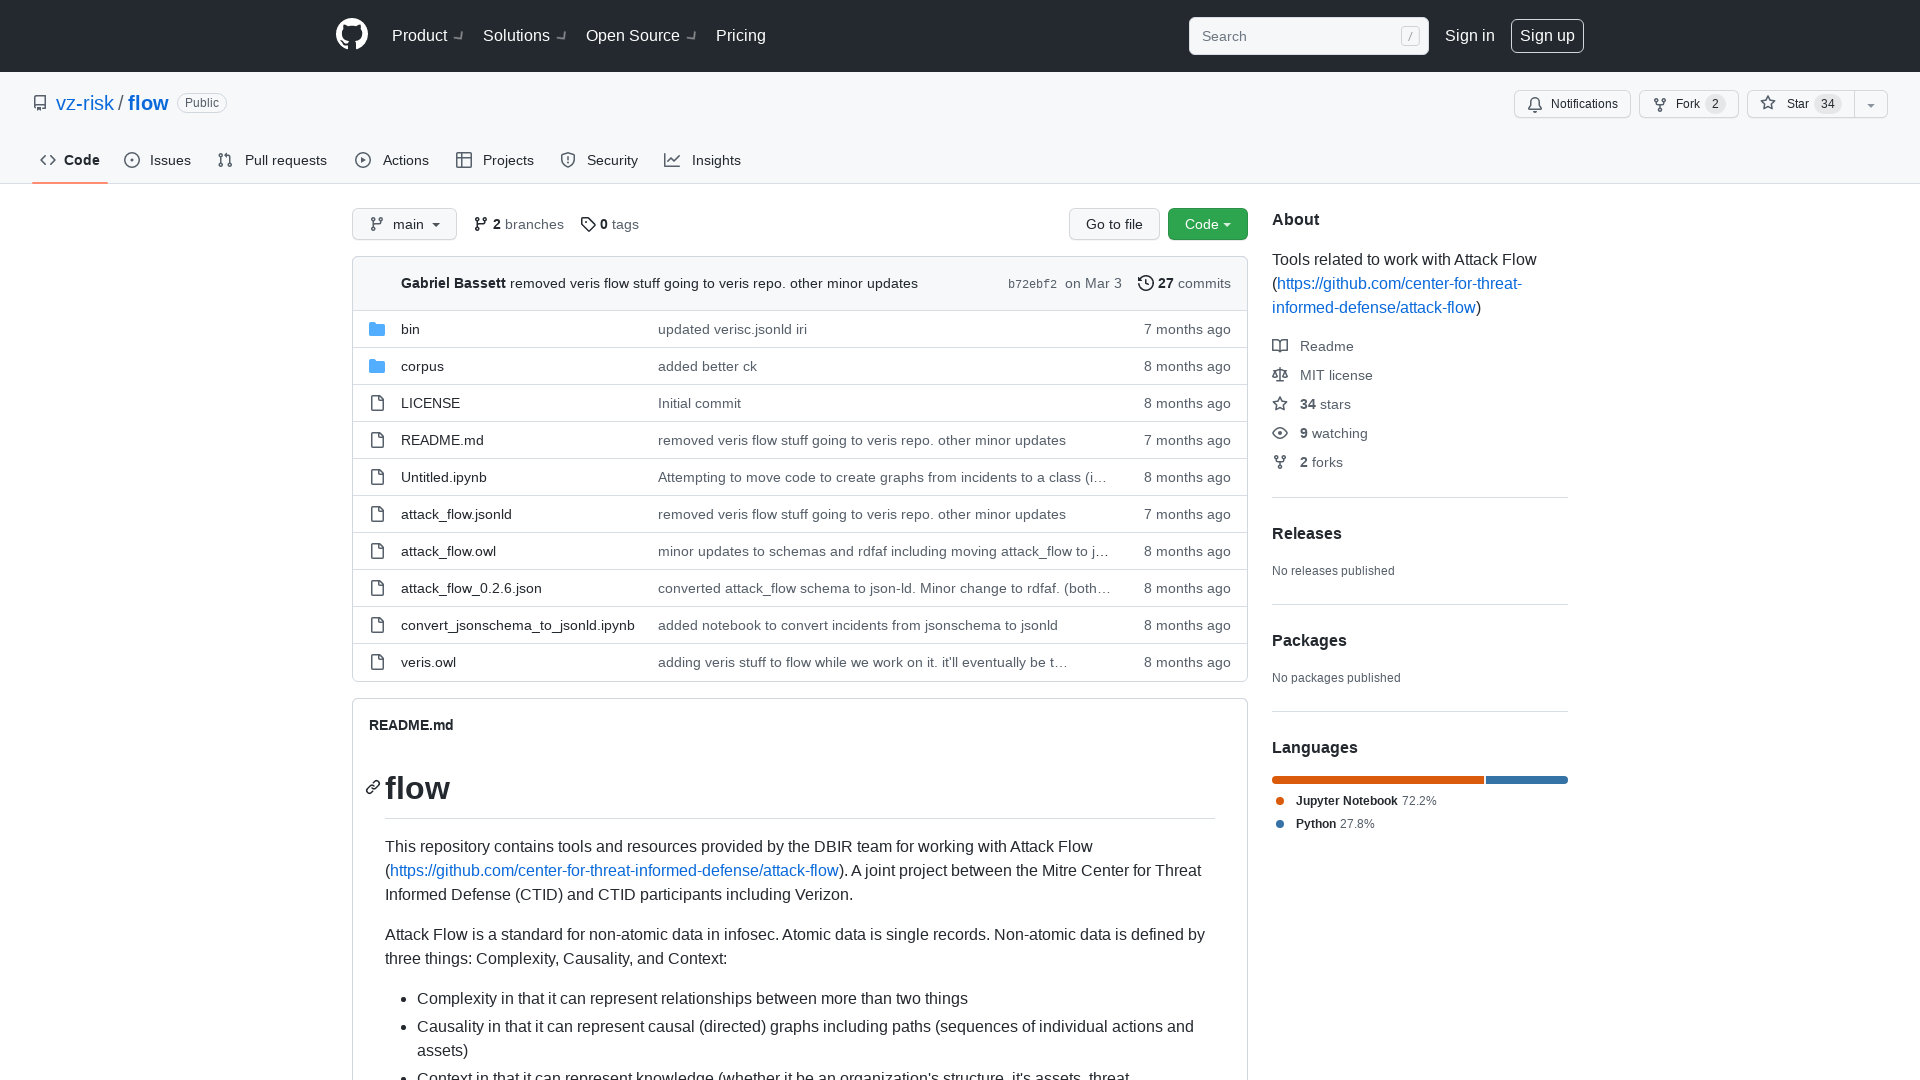Open the attack_flow_0.2.6.json file name

pos(471,588)
